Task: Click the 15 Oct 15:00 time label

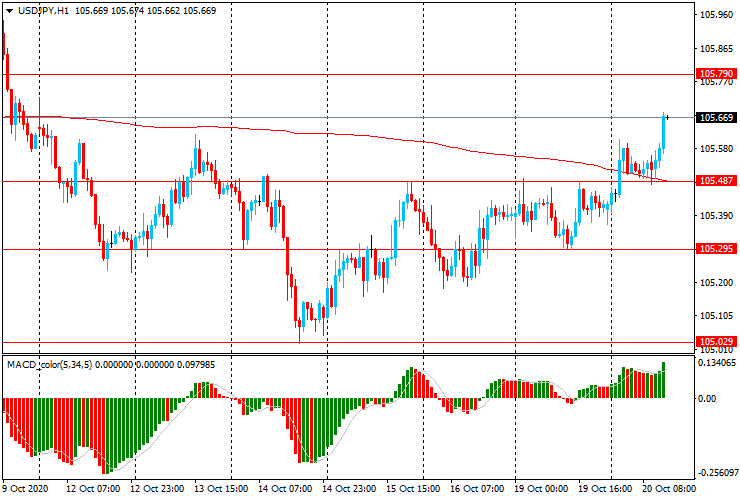Action: [x=413, y=488]
